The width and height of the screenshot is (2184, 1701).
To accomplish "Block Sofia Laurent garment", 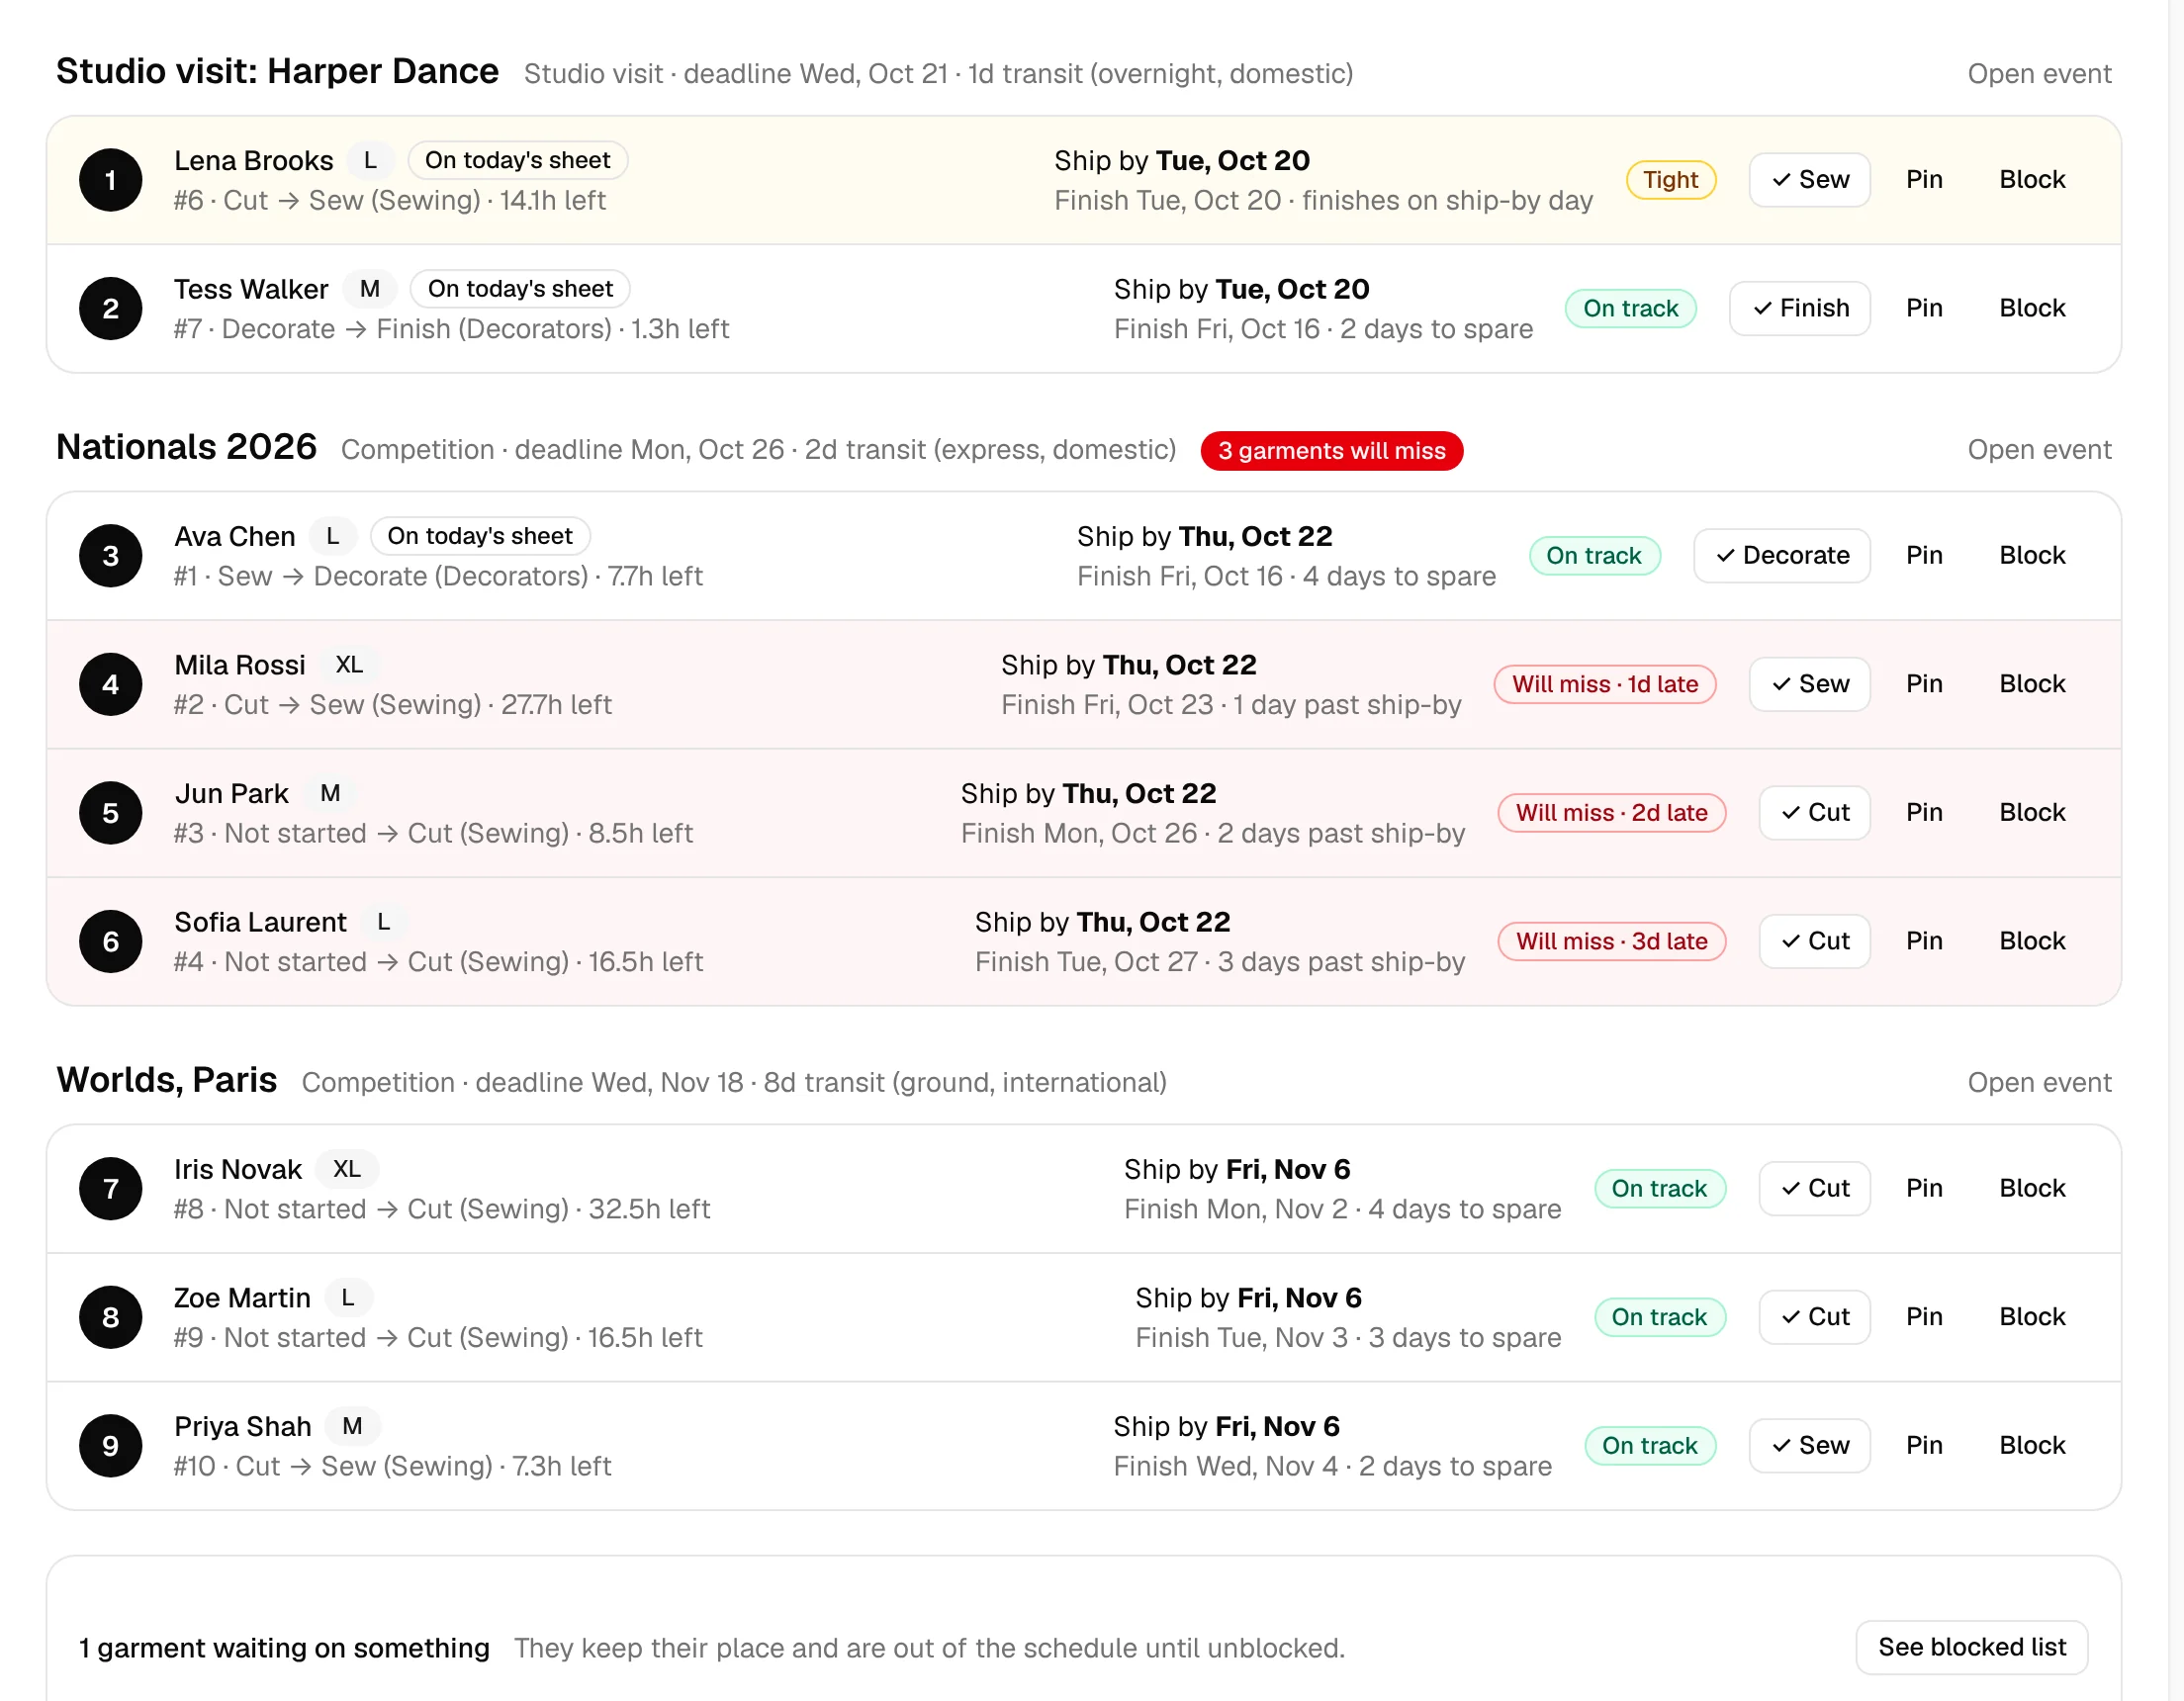I will pos(2032,941).
